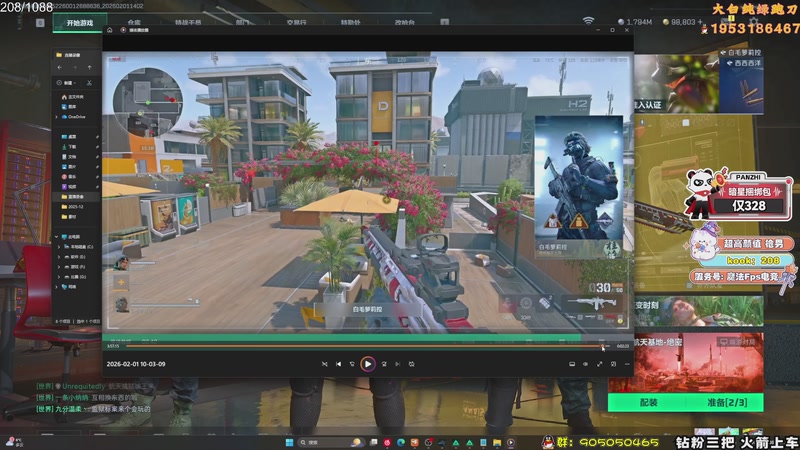This screenshot has height=450, width=800.
Task: Switch to mini player view
Action: pos(613,364)
